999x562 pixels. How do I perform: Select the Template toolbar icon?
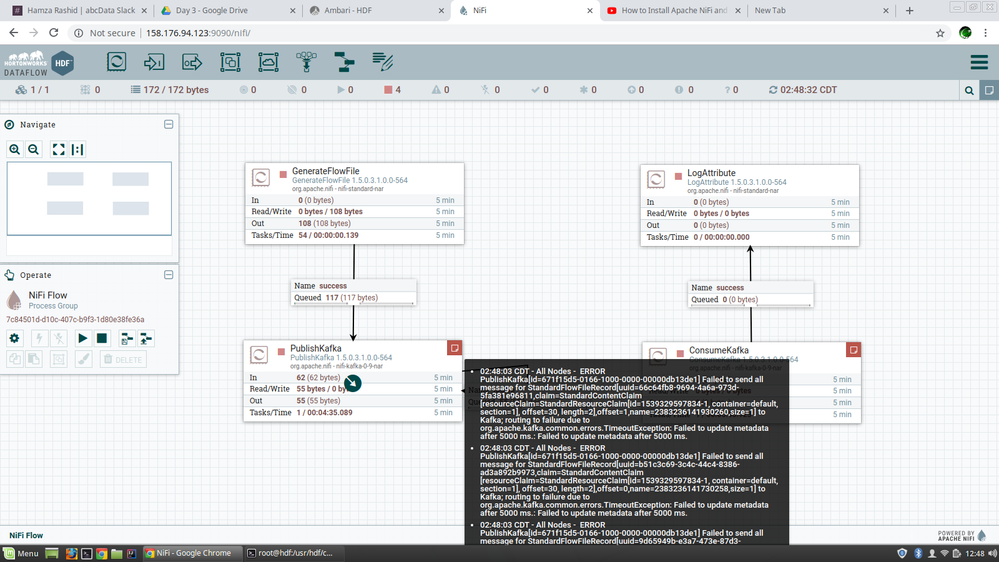point(344,62)
